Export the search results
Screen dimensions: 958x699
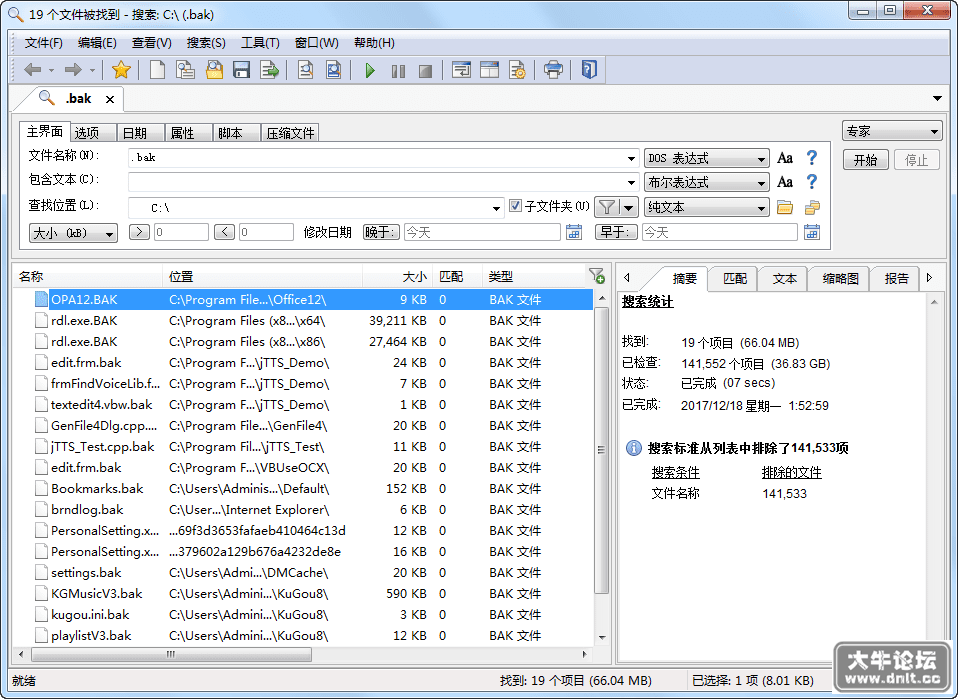[269, 70]
